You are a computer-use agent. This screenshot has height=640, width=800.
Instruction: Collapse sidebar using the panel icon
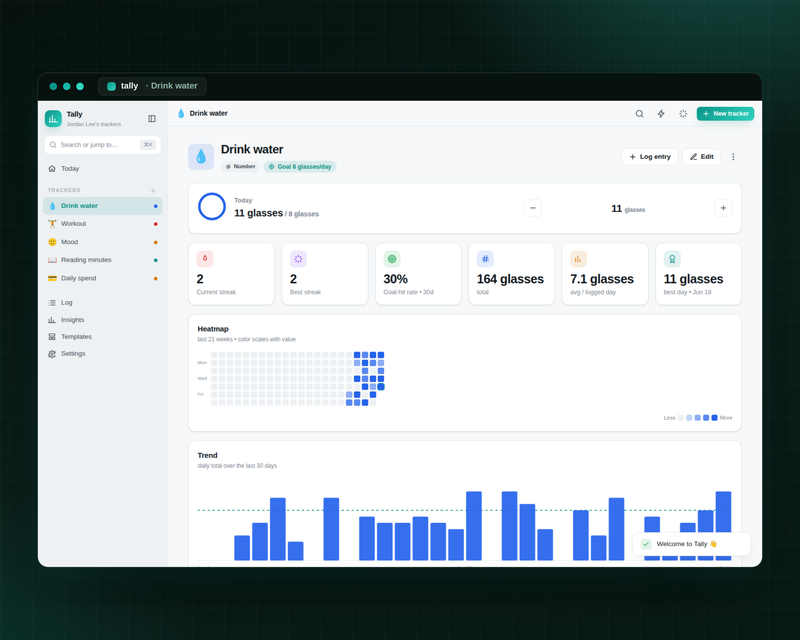152,118
